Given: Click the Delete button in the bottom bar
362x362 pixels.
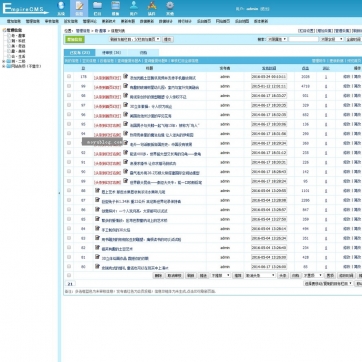Looking at the screenshot, I should [158, 276].
